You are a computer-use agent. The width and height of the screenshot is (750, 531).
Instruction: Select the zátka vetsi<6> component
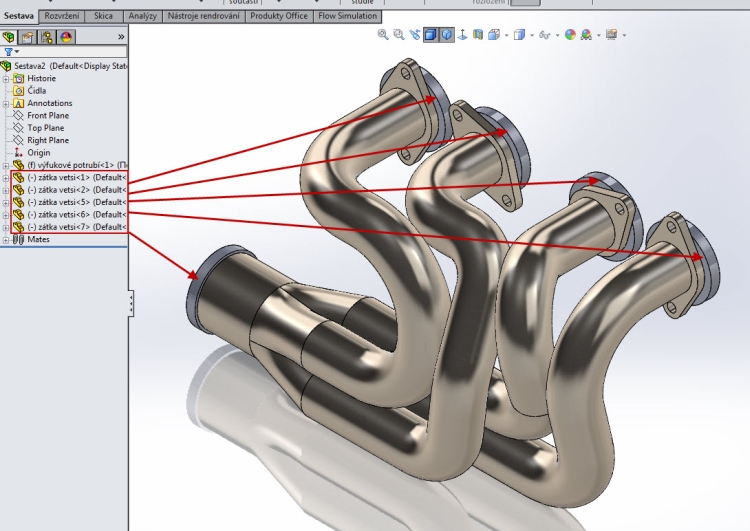point(77,215)
